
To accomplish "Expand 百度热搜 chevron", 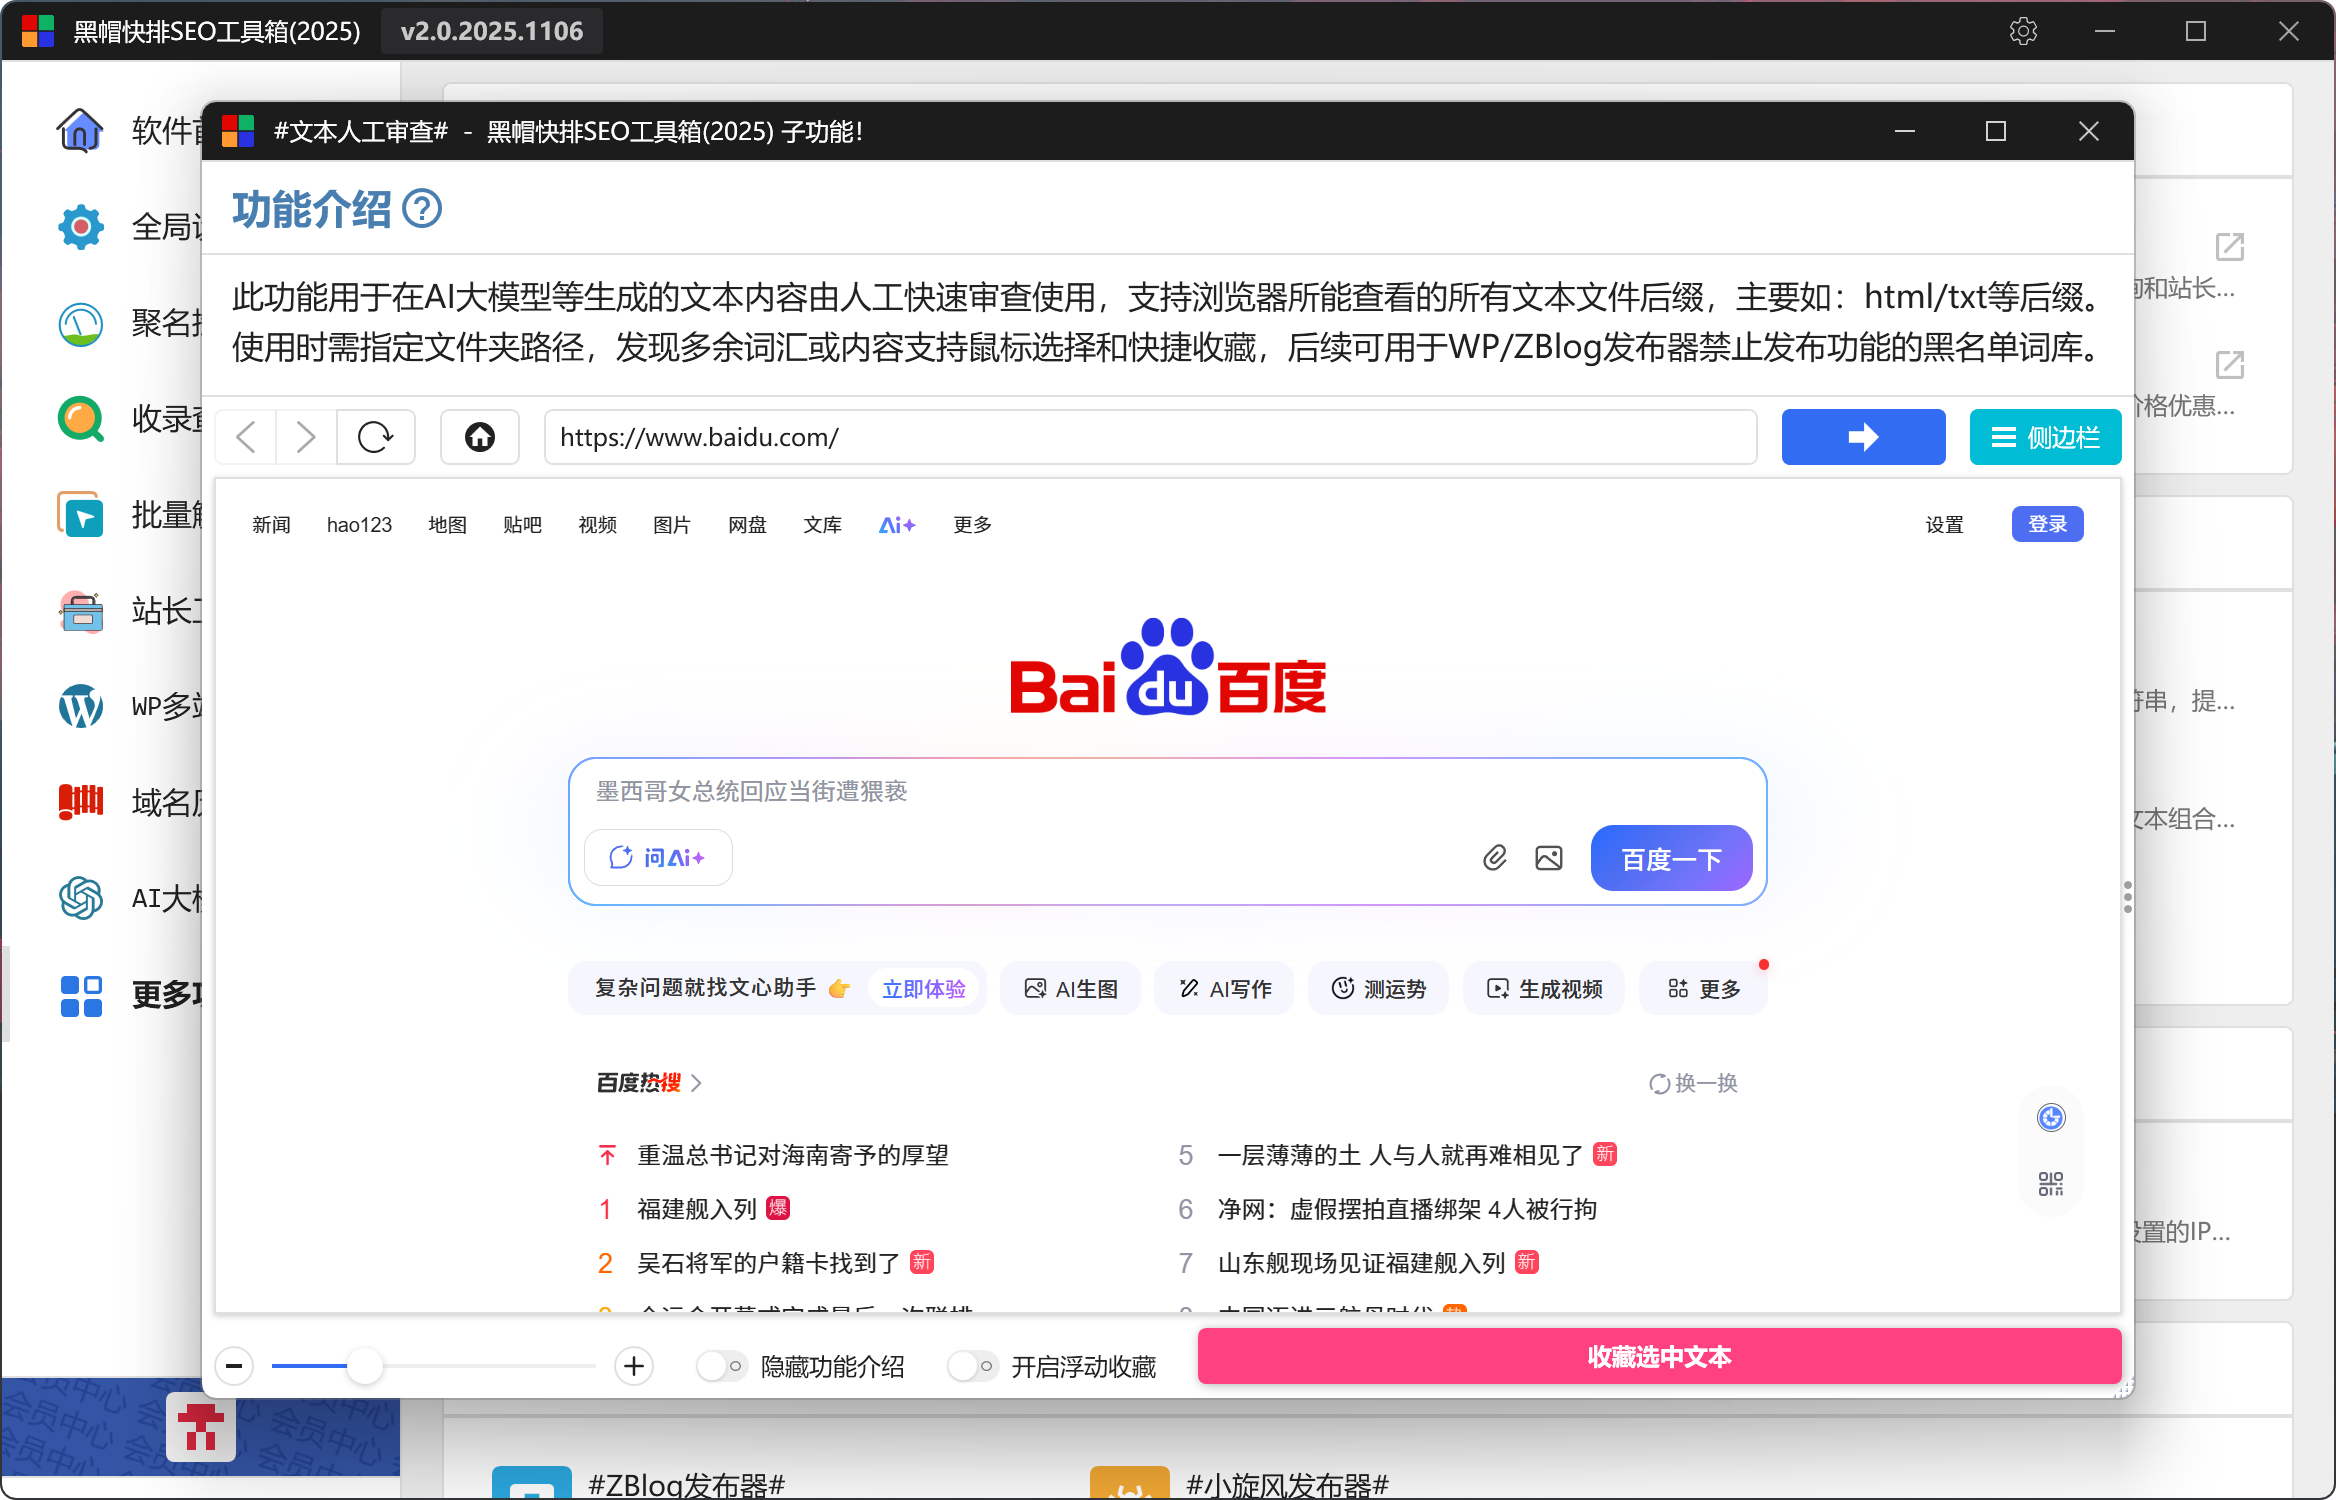I will point(697,1083).
